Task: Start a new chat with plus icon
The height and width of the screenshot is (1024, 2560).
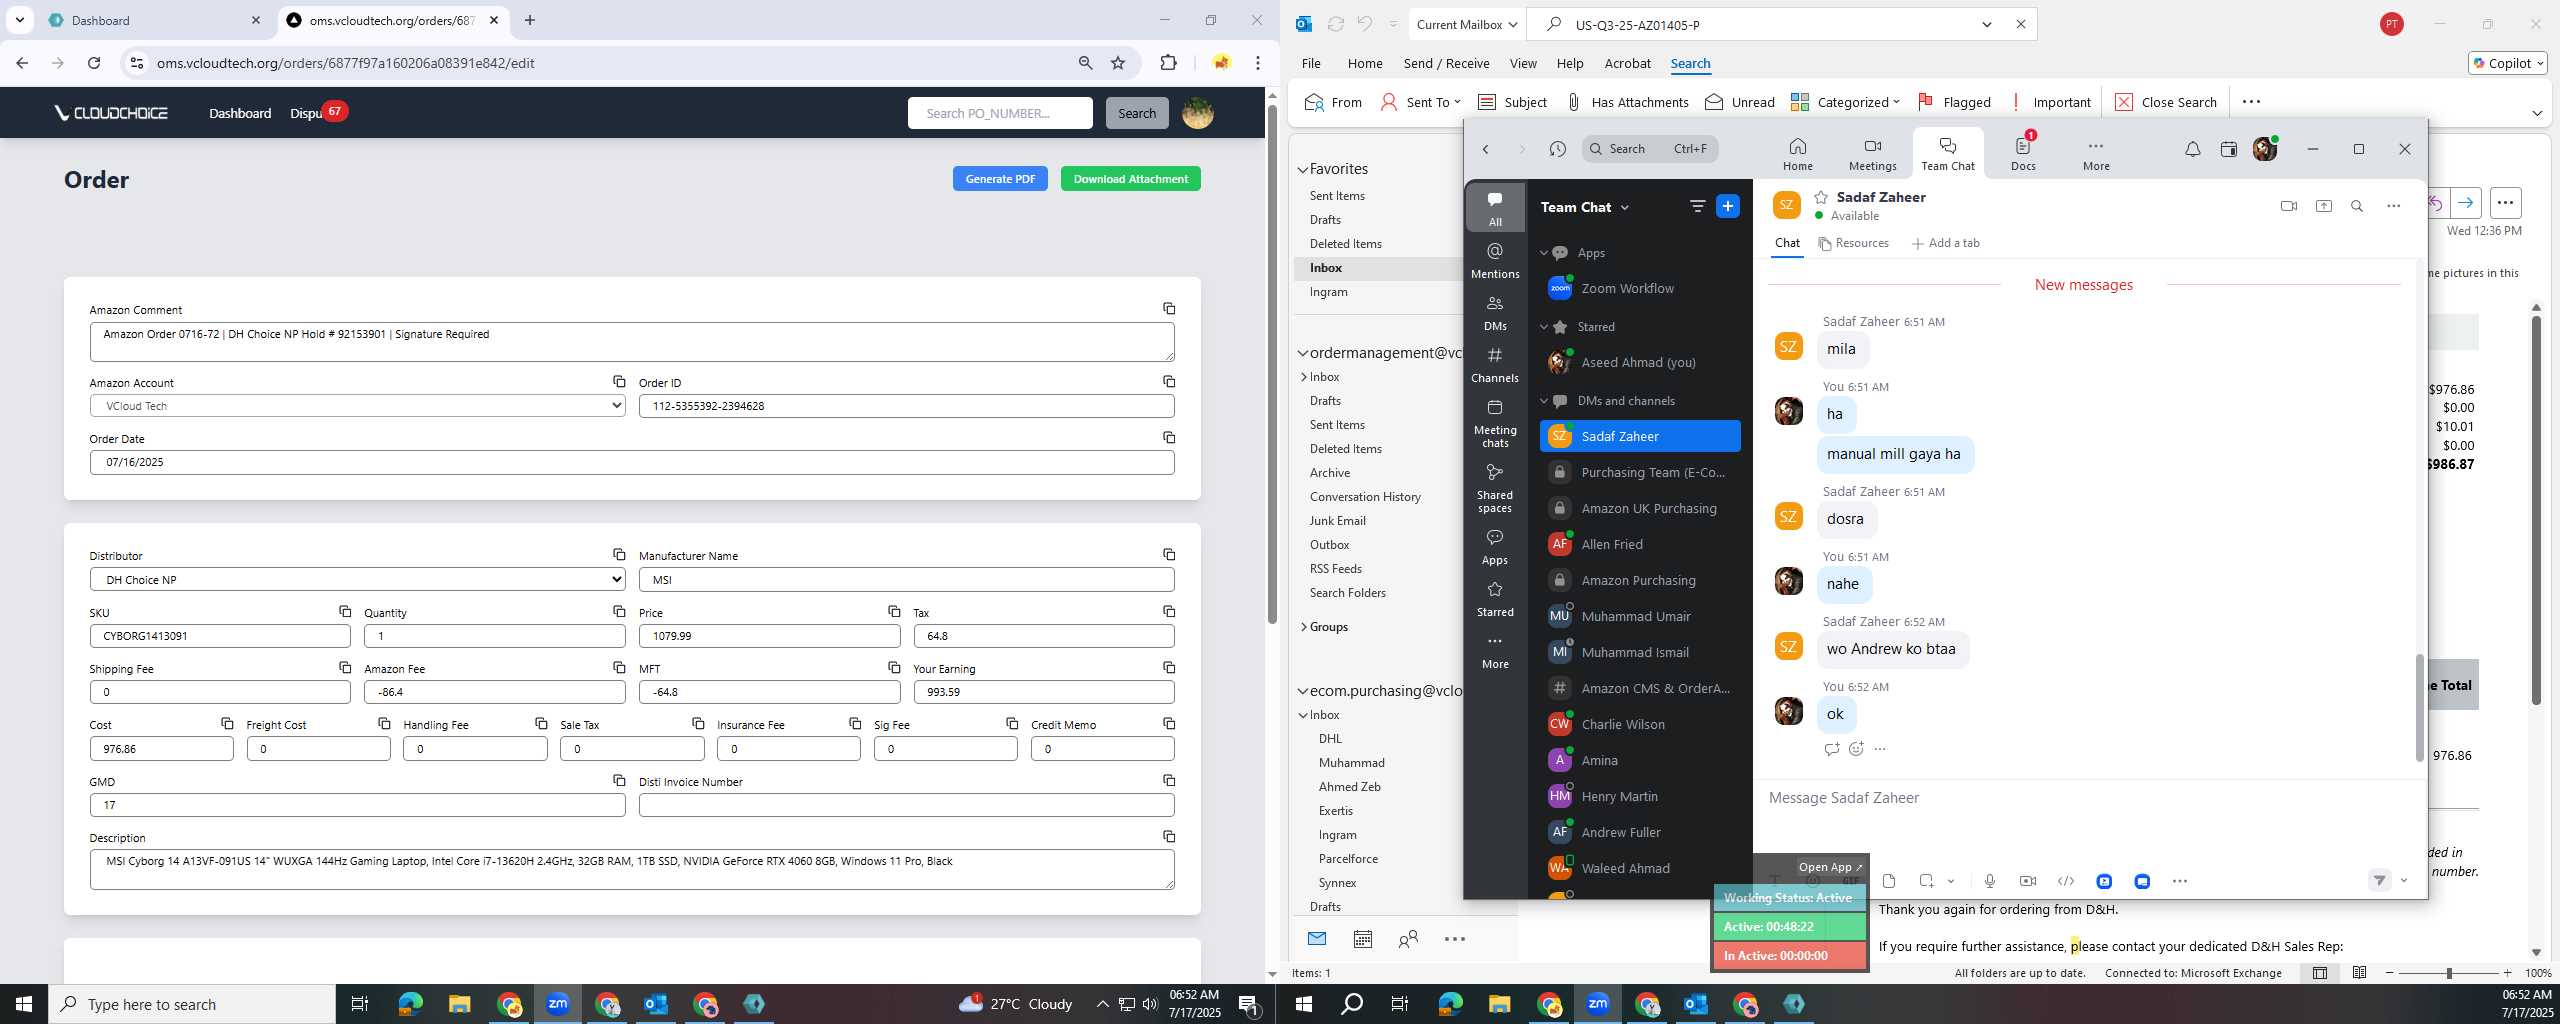Action: point(1727,206)
